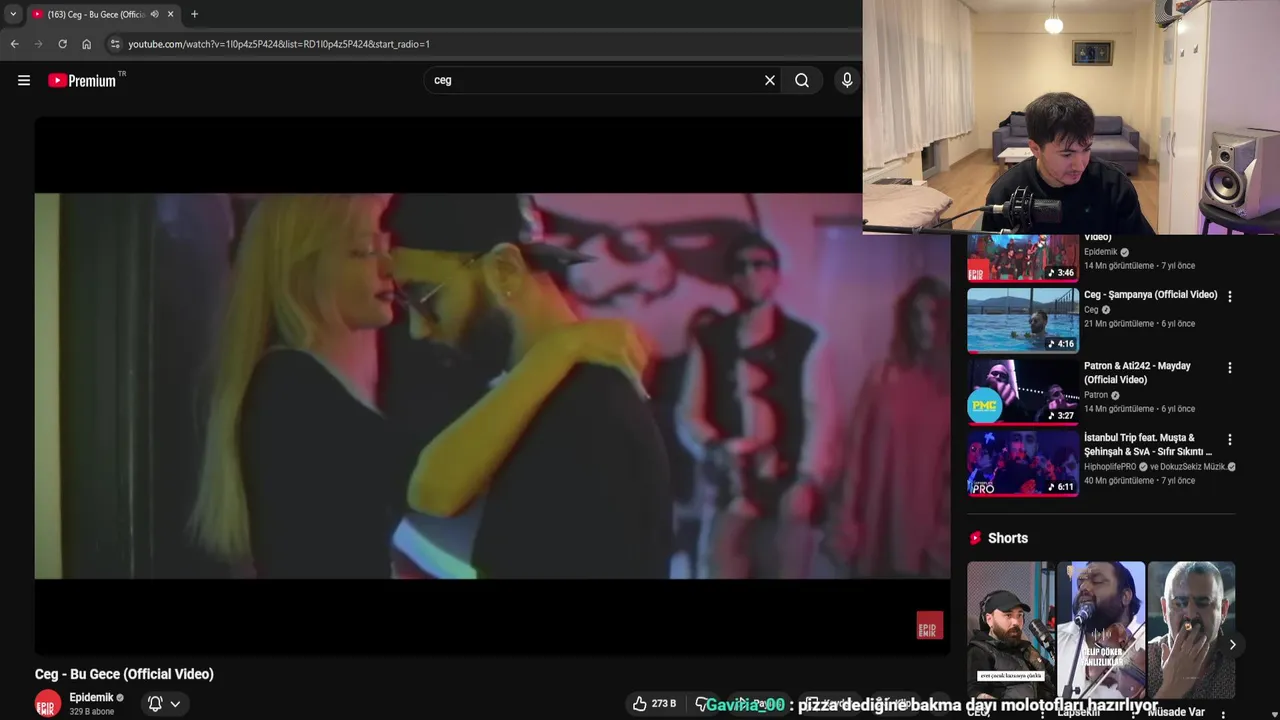Open Ceg - Şampanya (Official Video) title
Viewport: 1280px width, 720px height.
point(1150,295)
